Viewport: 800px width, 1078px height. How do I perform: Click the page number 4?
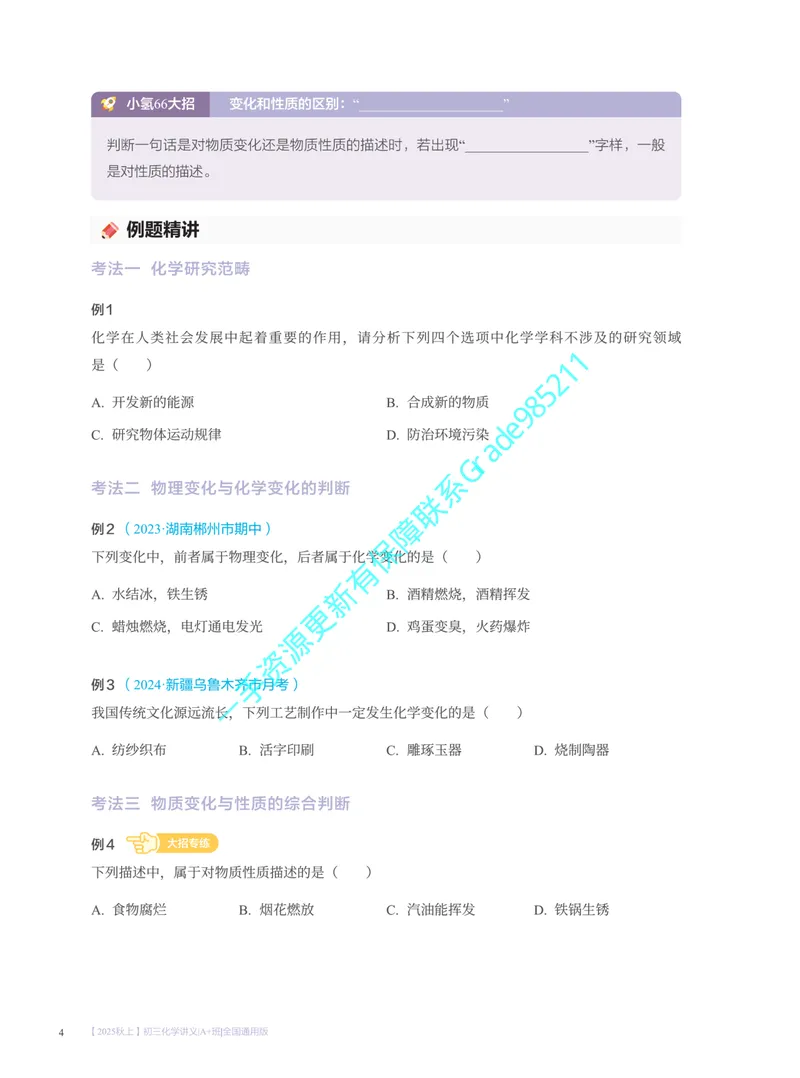coord(61,1032)
